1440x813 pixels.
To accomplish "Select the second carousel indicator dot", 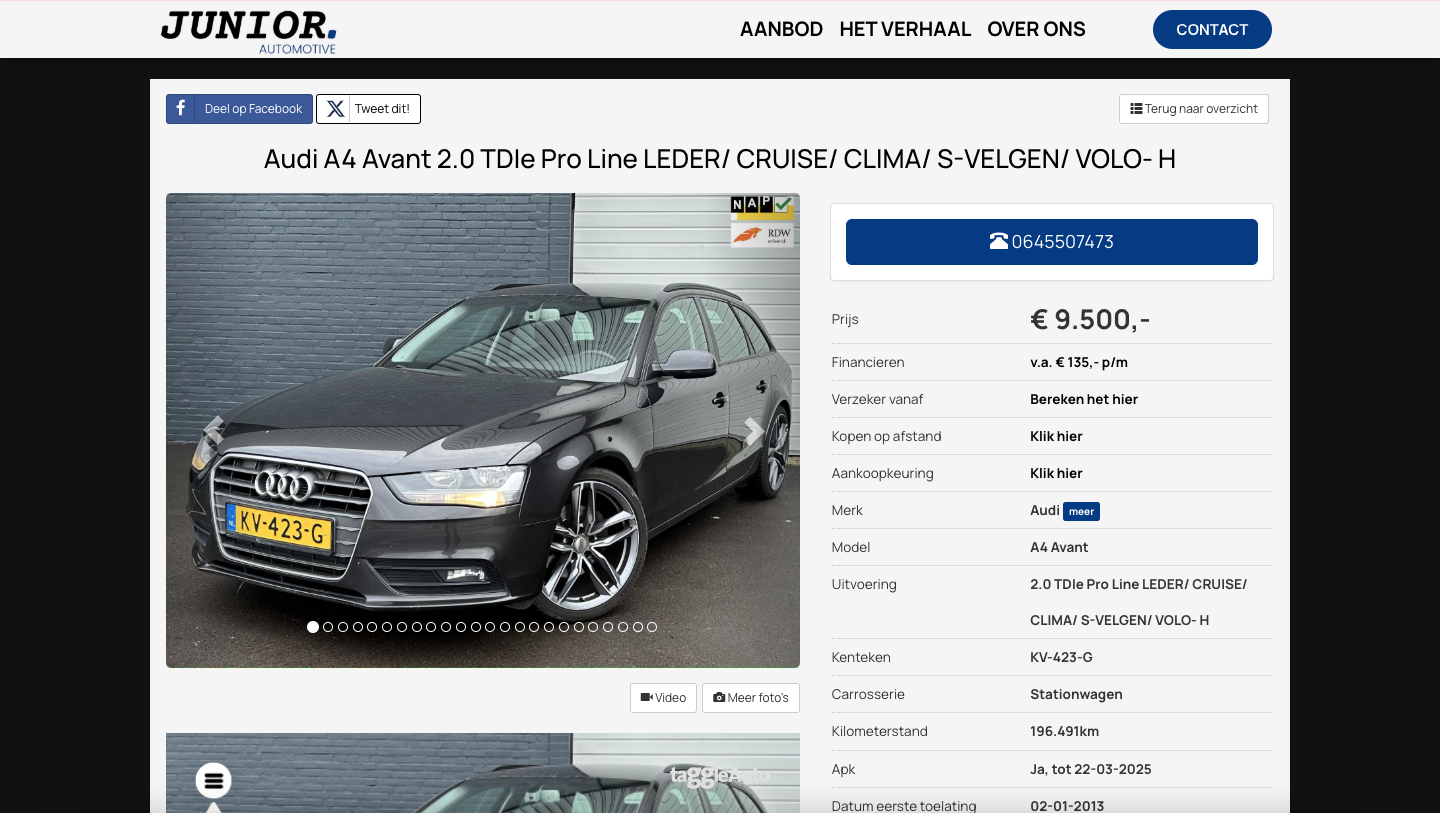I will point(328,627).
